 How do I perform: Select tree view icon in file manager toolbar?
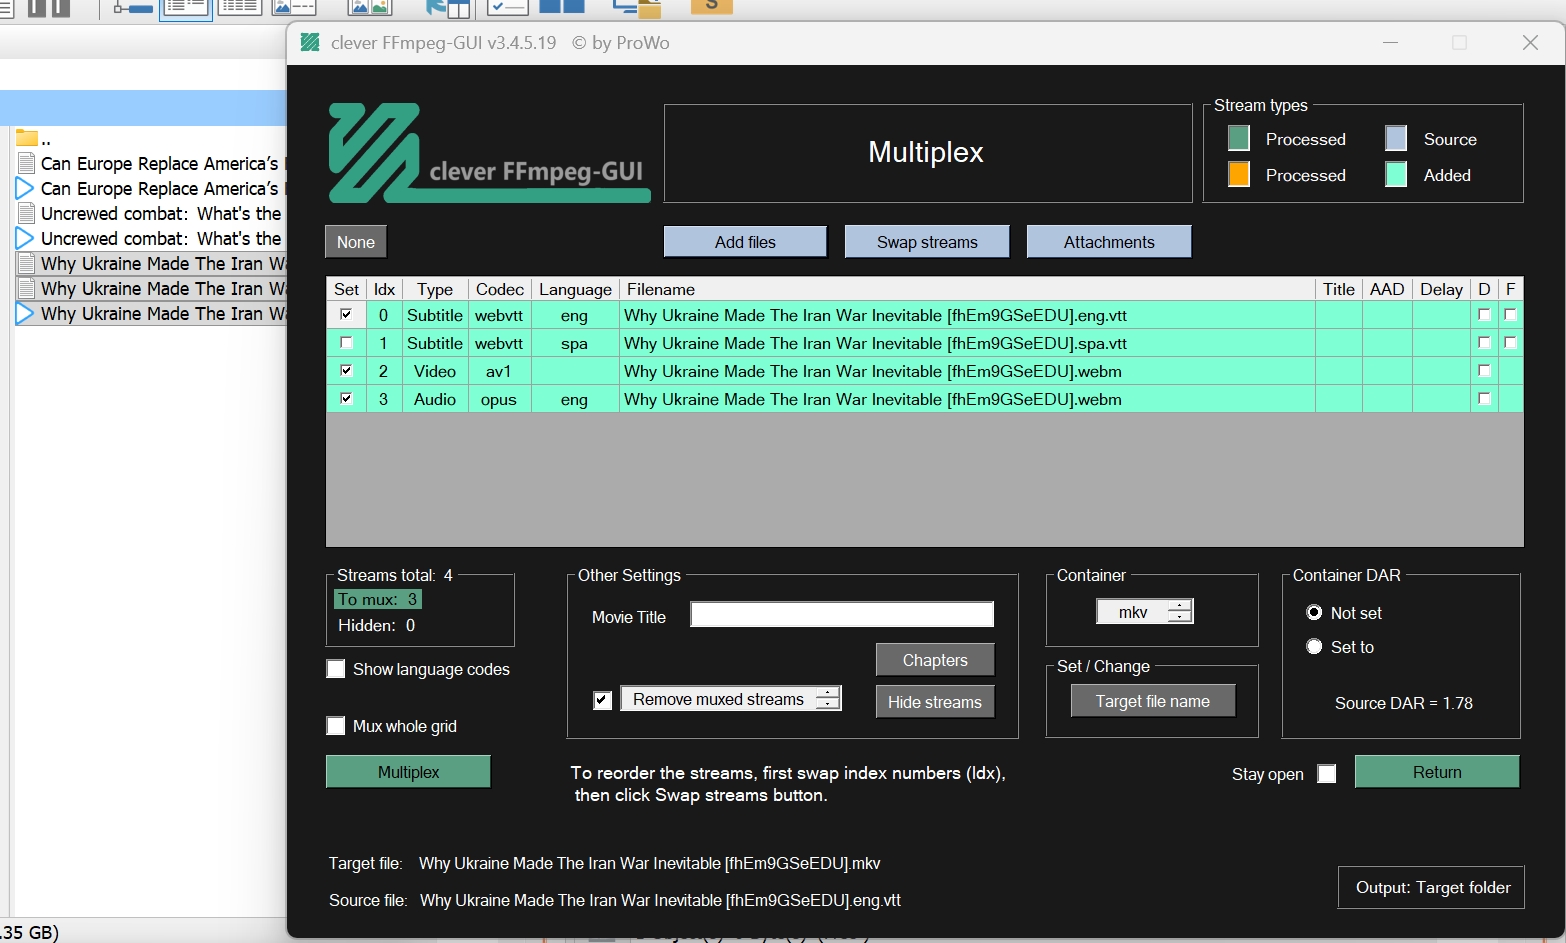tap(133, 8)
